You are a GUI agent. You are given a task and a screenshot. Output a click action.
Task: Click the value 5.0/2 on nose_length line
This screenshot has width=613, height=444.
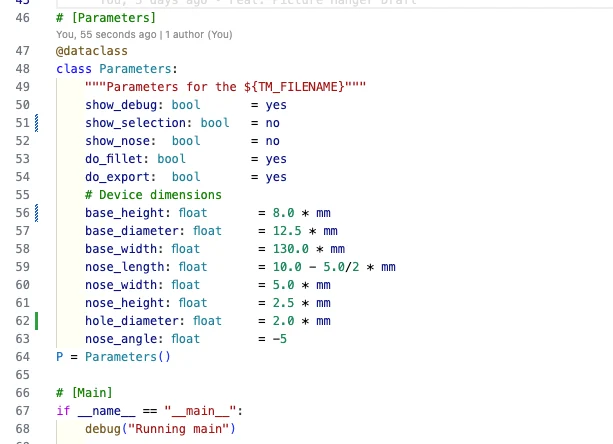[x=341, y=267]
